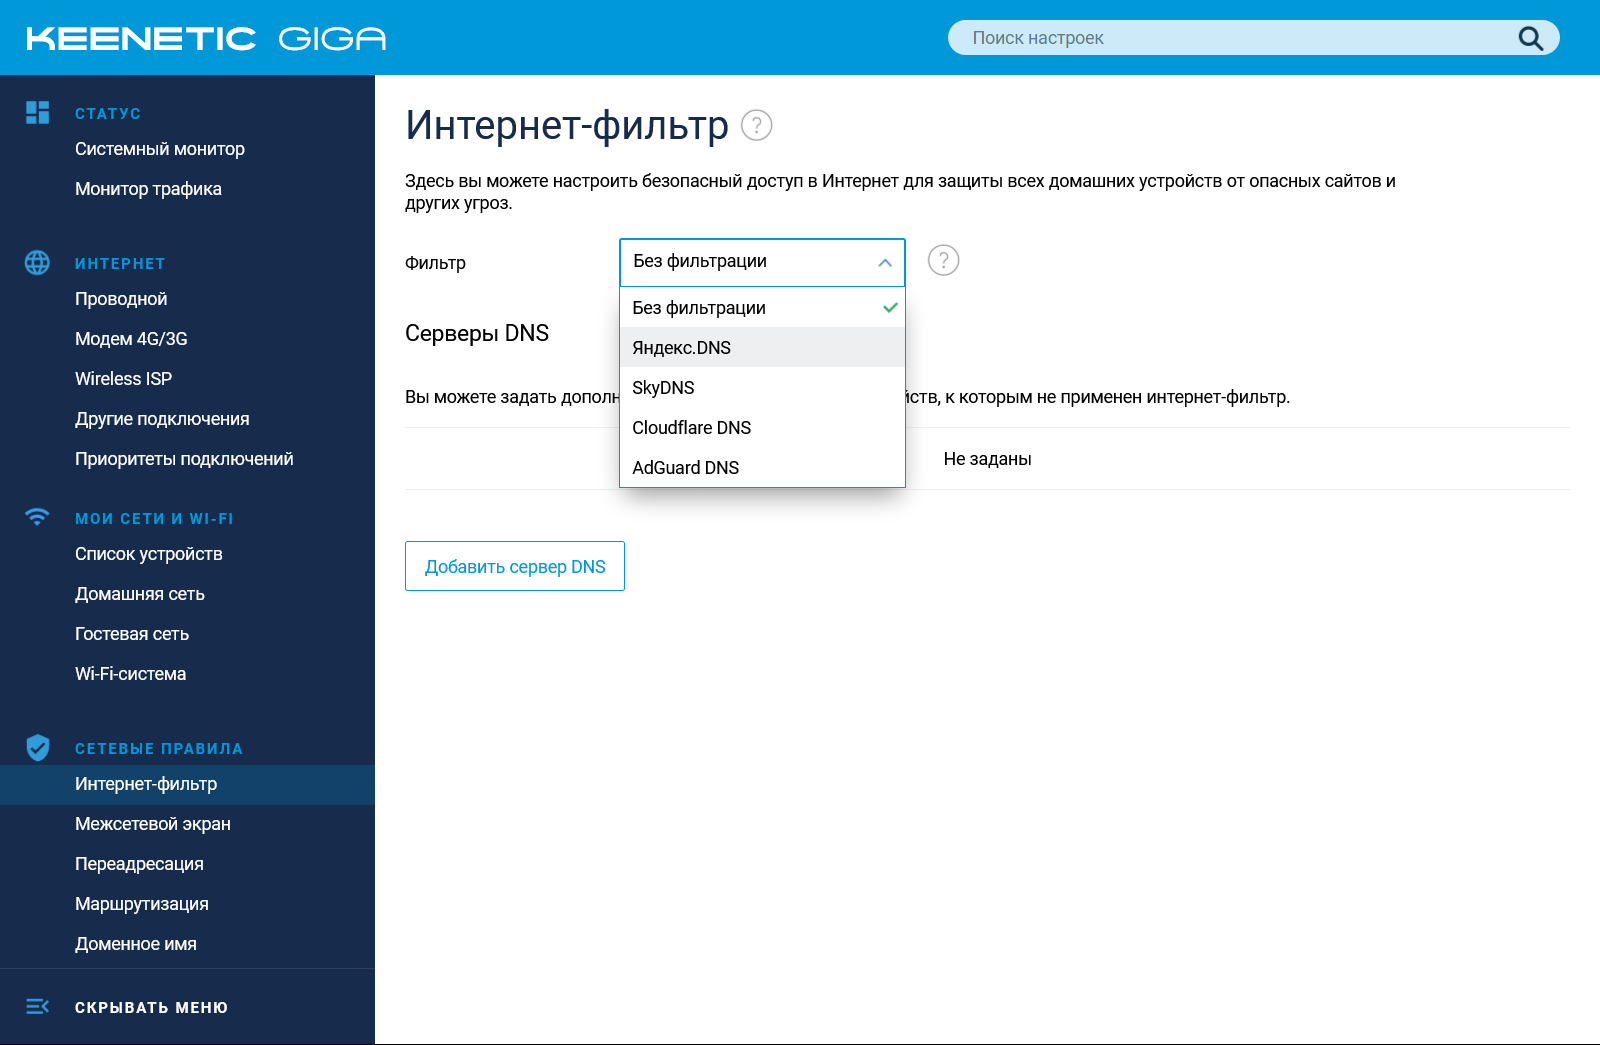Screen dimensions: 1600x1045
Task: Click the Internet globe icon
Action: click(38, 262)
